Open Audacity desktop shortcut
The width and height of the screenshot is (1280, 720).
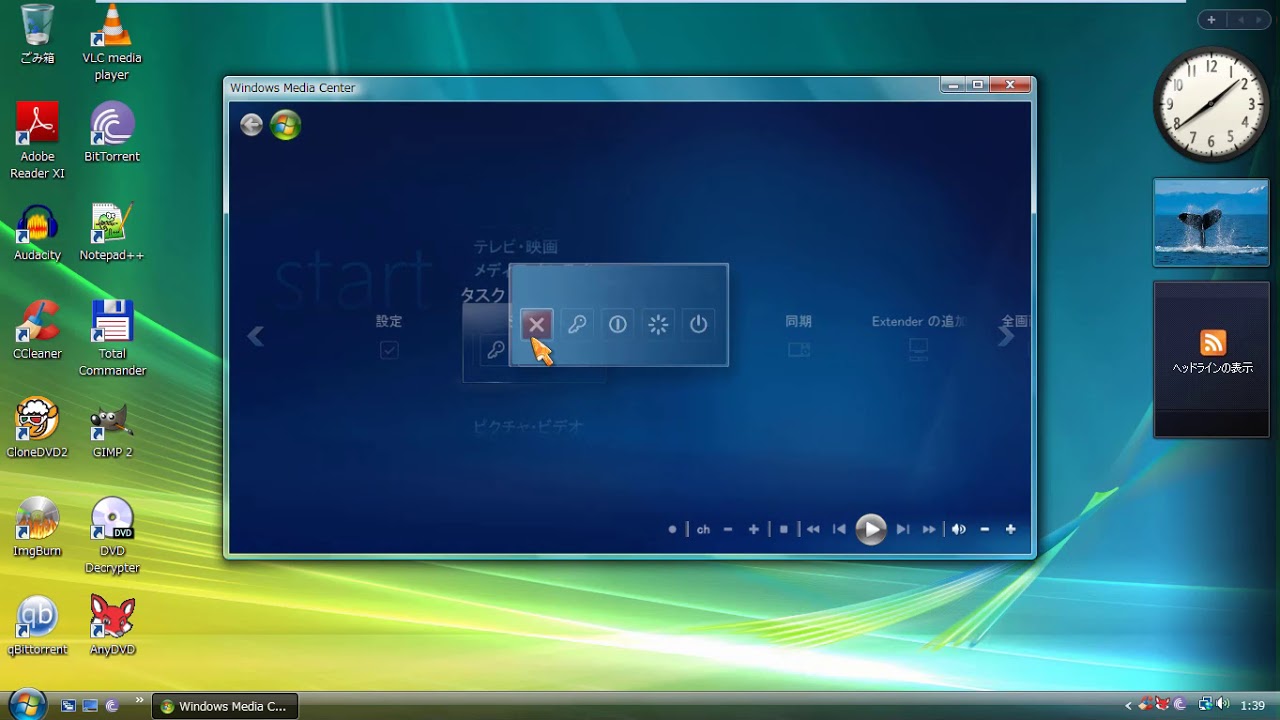(37, 232)
